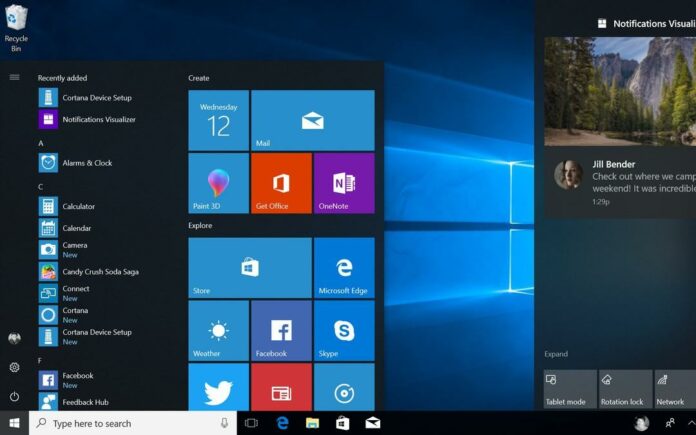Open the Facebook tile

point(281,331)
